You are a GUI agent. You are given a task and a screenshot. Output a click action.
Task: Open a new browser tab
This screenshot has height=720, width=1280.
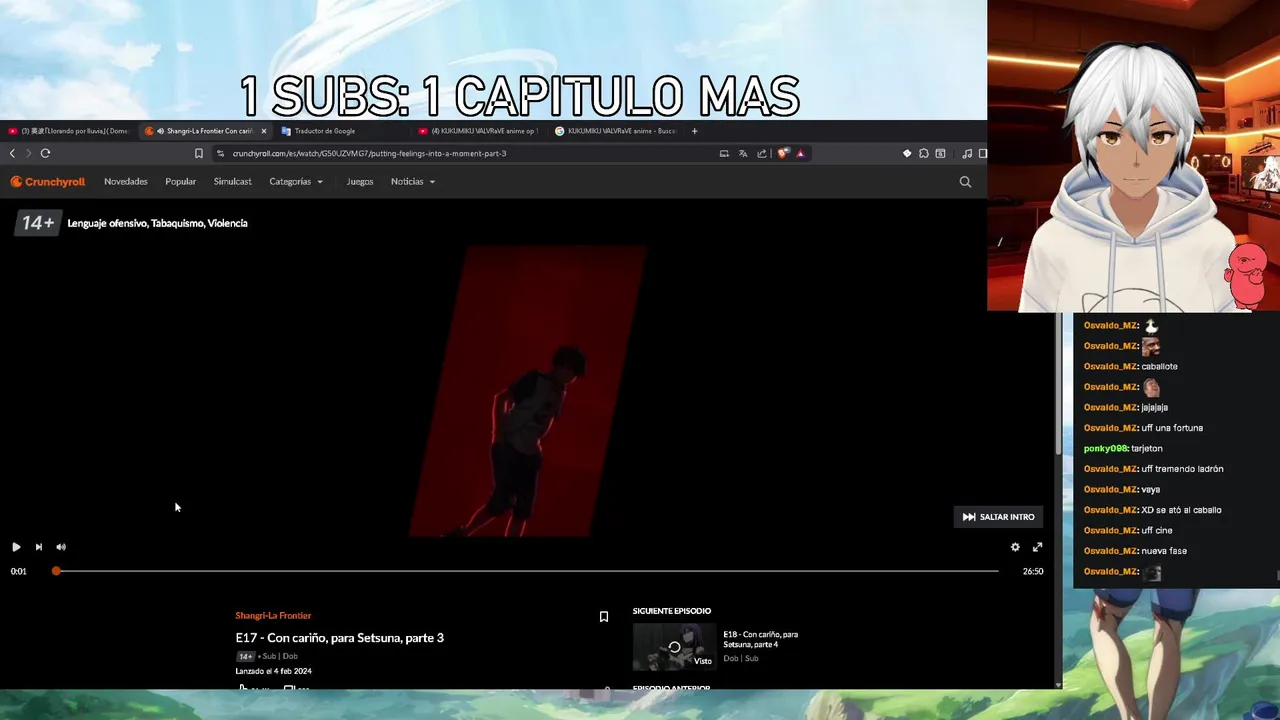coord(695,131)
